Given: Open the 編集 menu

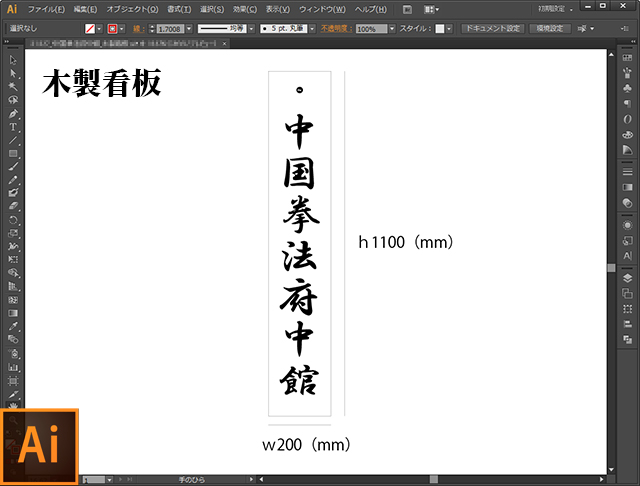Looking at the screenshot, I should pos(85,9).
